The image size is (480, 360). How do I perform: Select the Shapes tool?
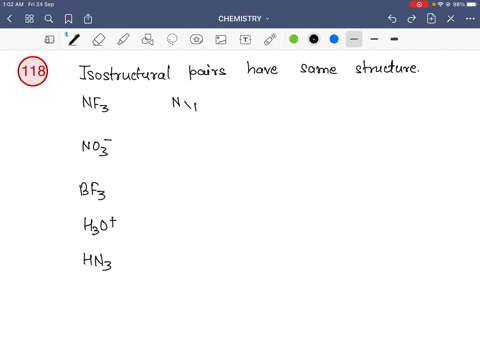click(x=147, y=39)
